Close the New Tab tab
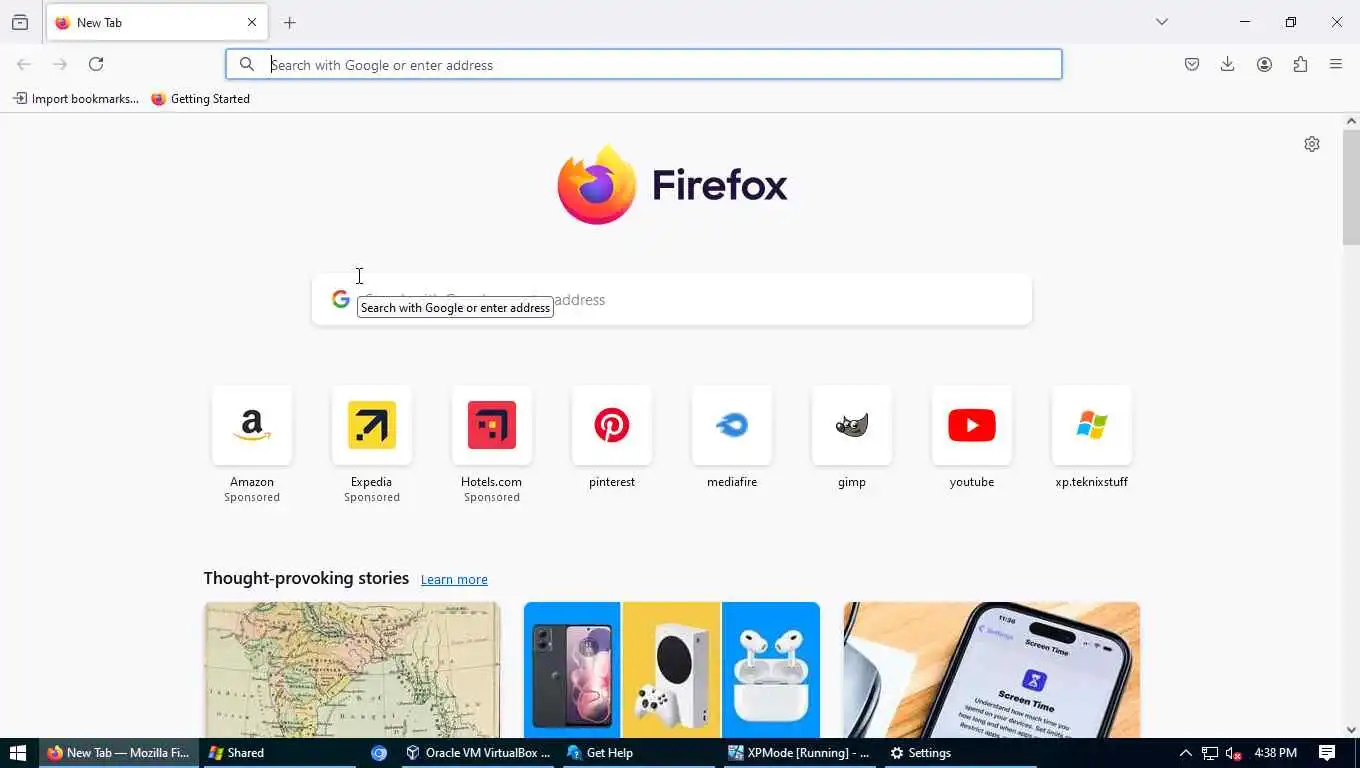Image resolution: width=1360 pixels, height=768 pixels. tap(252, 22)
